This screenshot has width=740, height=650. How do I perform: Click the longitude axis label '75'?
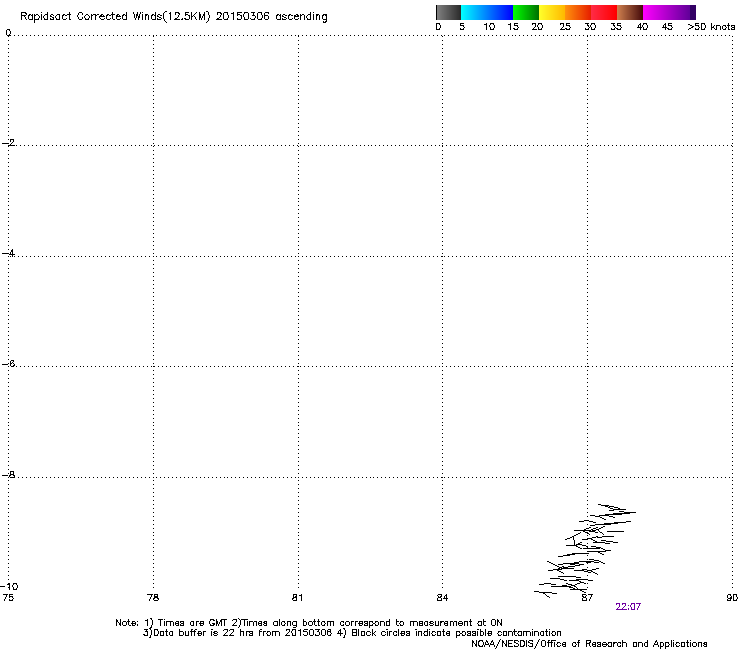(8, 598)
